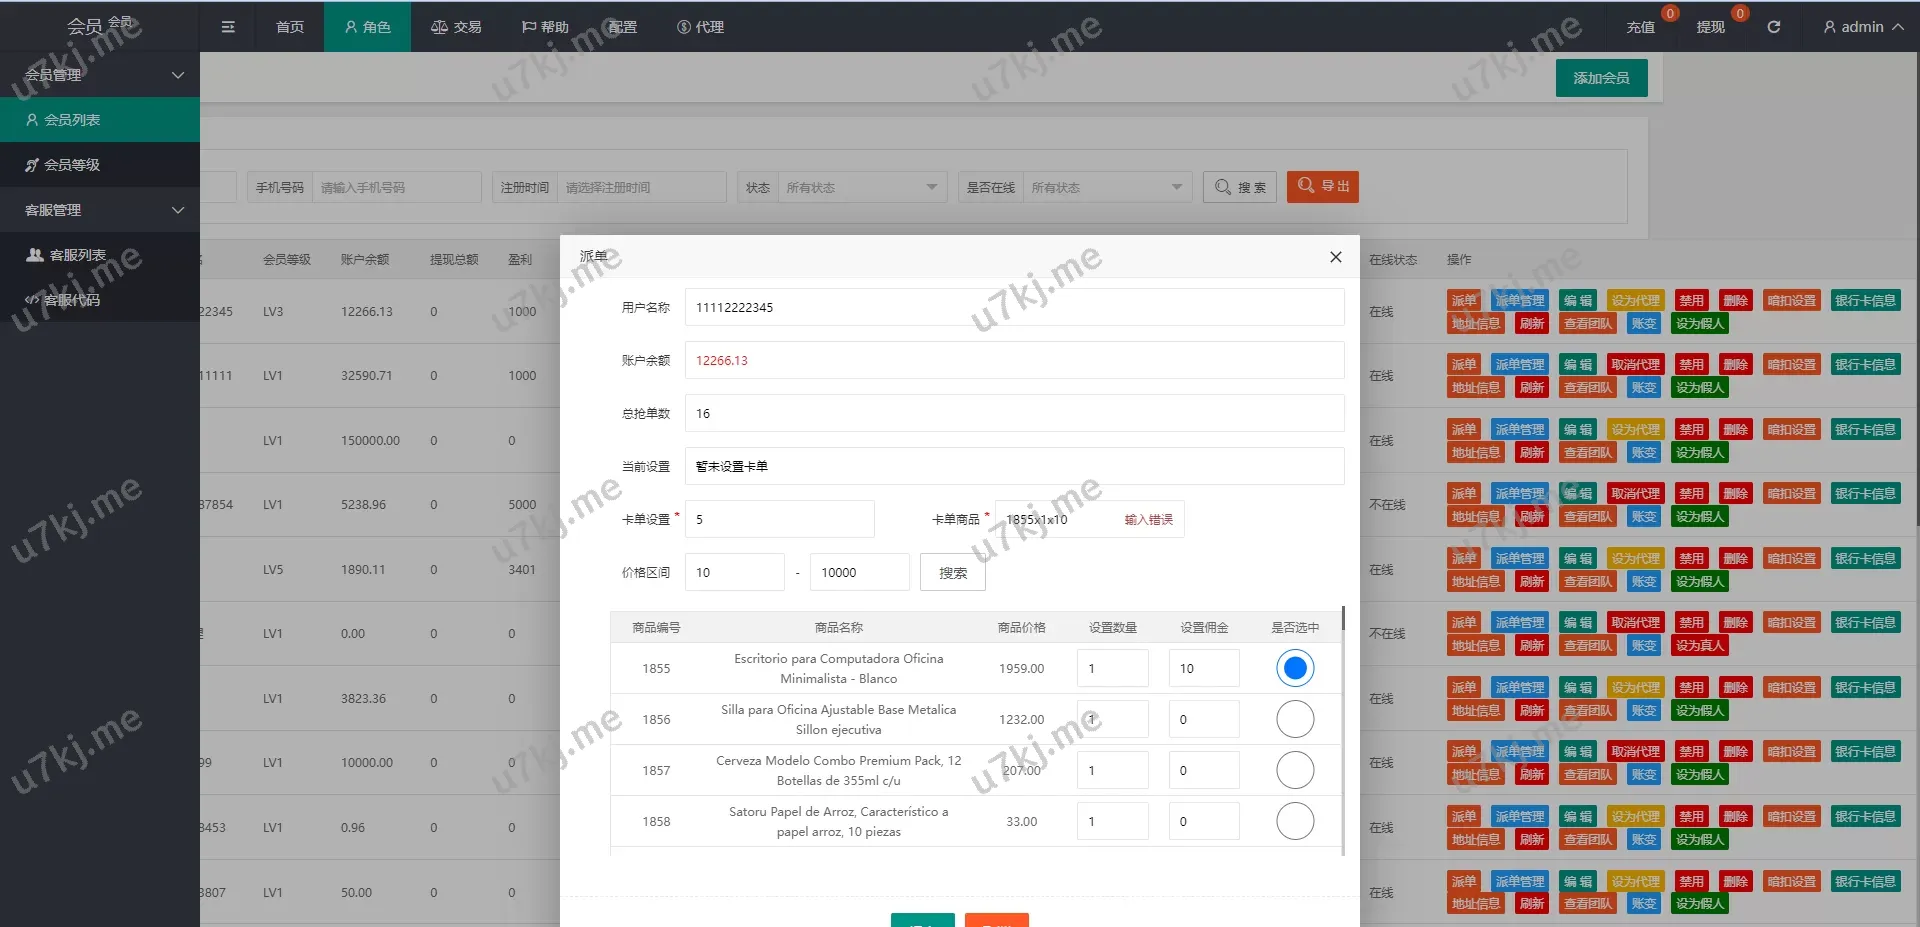Open 会员等级 in the sidebar
Screen dimensions: 1920x927
point(72,165)
